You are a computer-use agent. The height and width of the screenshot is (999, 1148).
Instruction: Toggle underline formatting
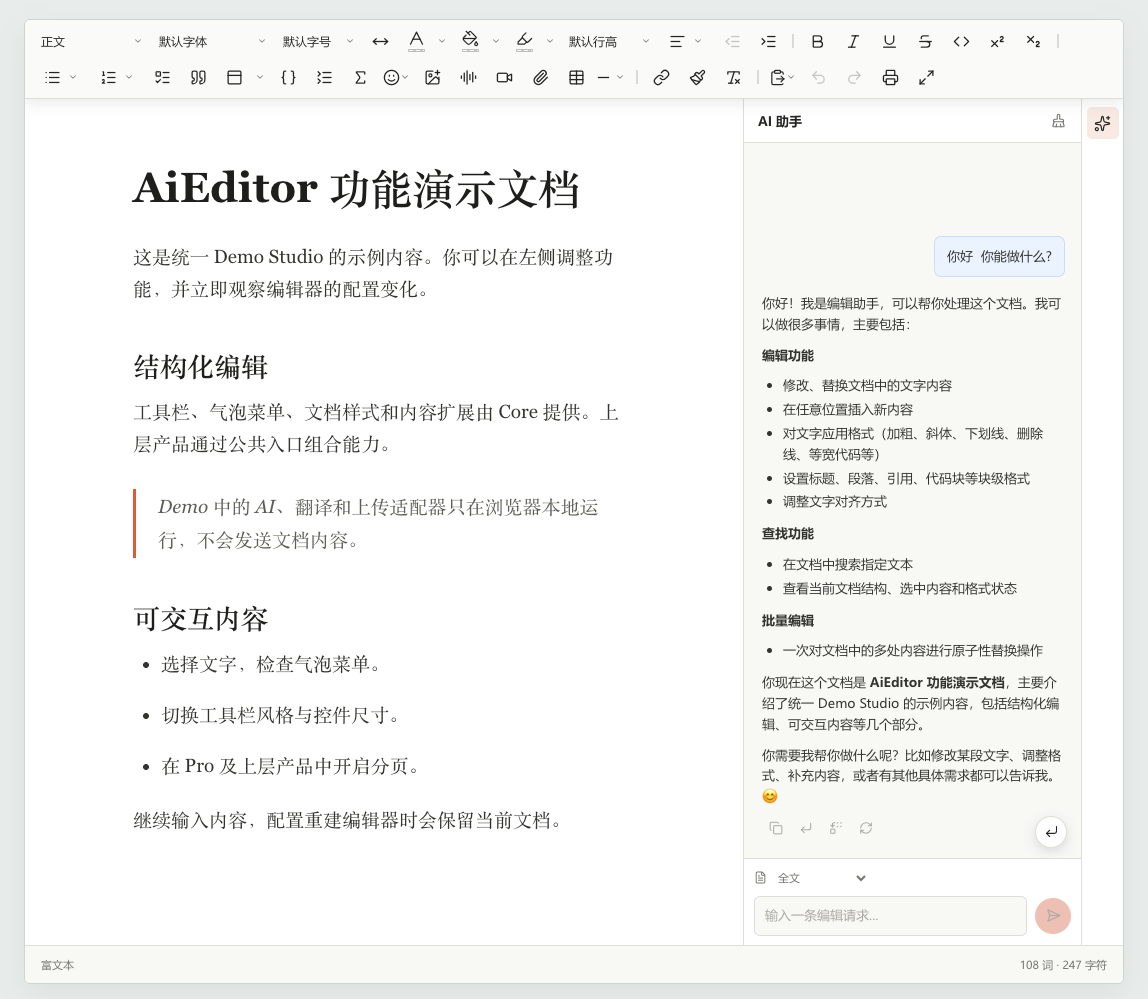click(x=889, y=42)
